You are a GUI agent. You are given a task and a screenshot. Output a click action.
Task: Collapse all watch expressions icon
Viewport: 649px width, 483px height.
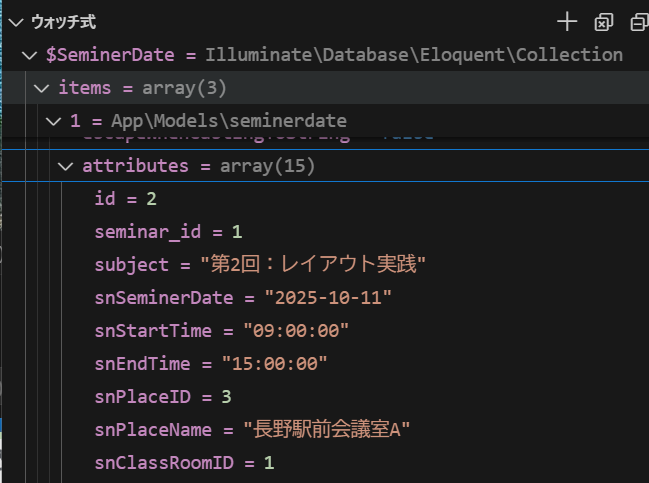pyautogui.click(x=639, y=22)
